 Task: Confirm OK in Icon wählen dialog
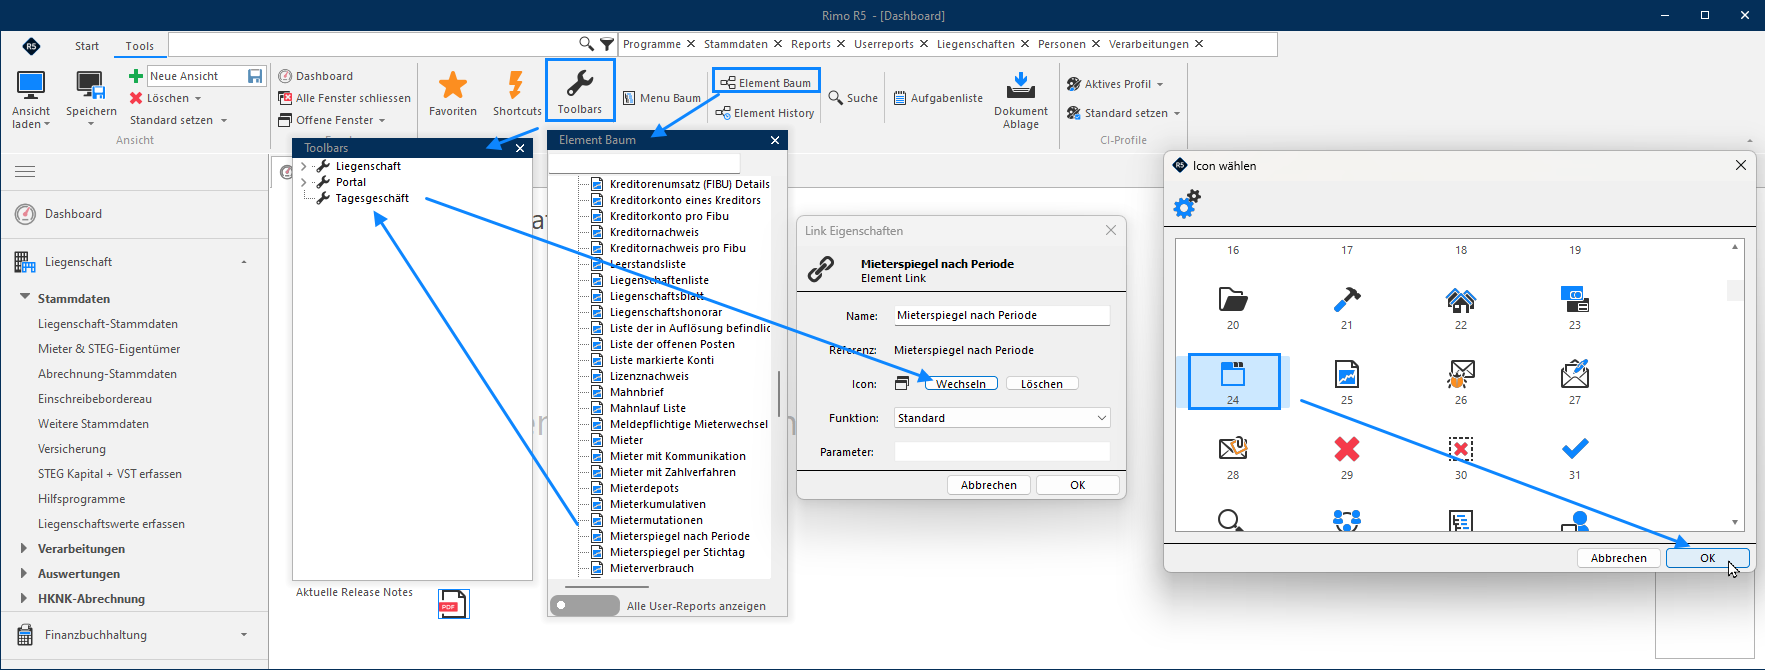pyautogui.click(x=1708, y=558)
